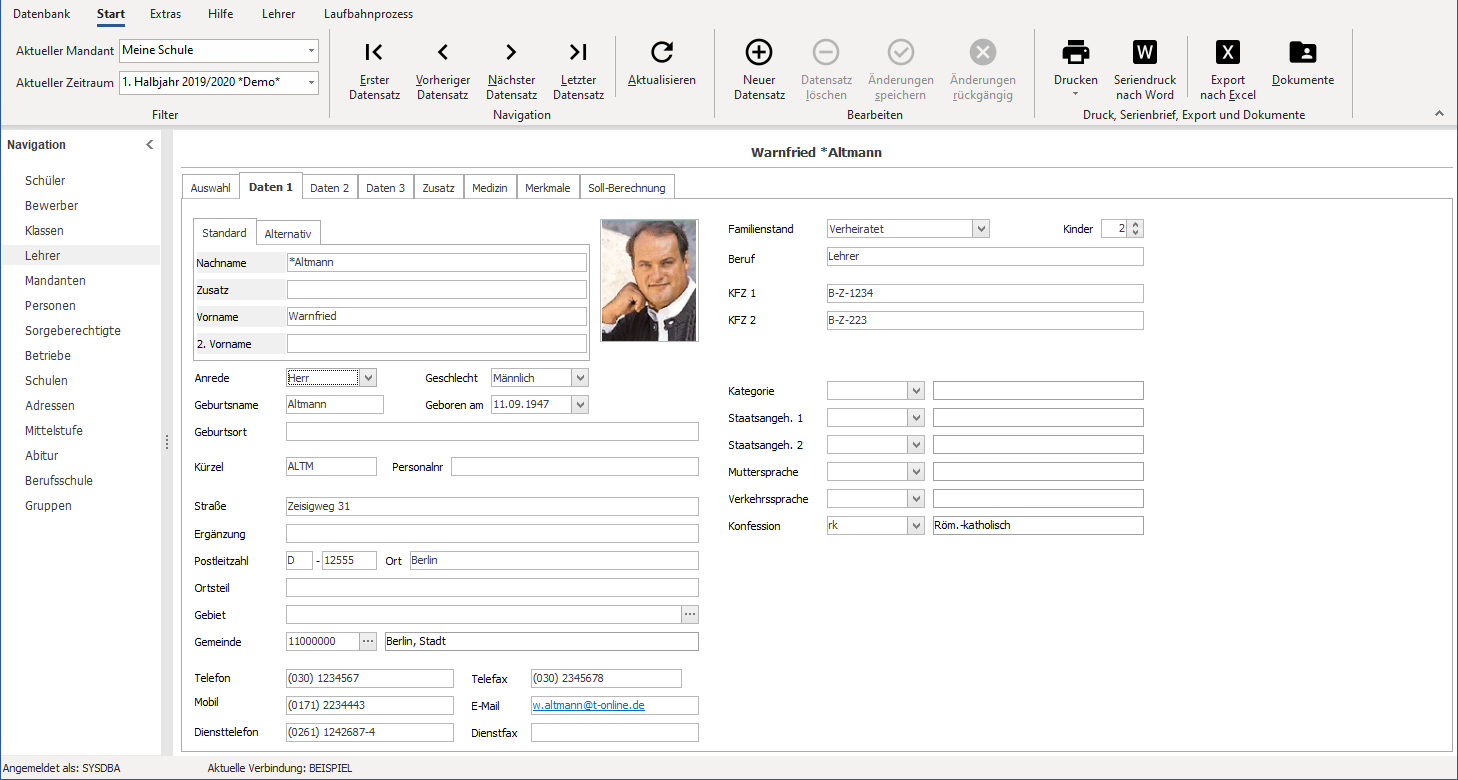
Task: Click the Straße field with Zeisigweg 31
Action: pos(492,506)
